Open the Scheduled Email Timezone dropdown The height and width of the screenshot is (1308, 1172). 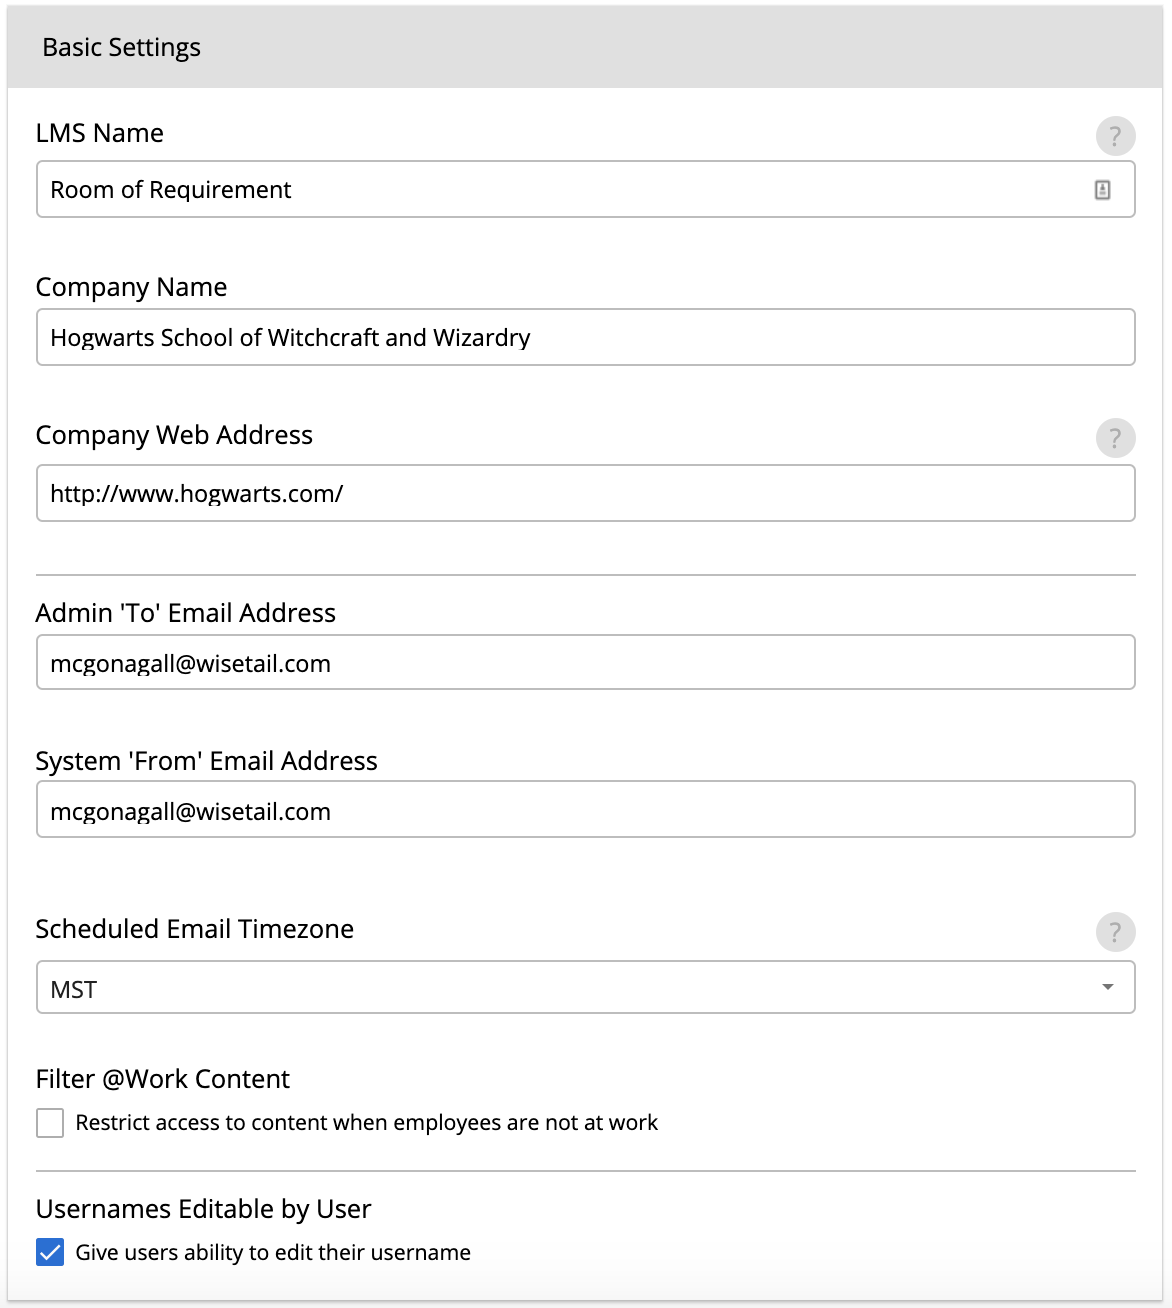[586, 987]
